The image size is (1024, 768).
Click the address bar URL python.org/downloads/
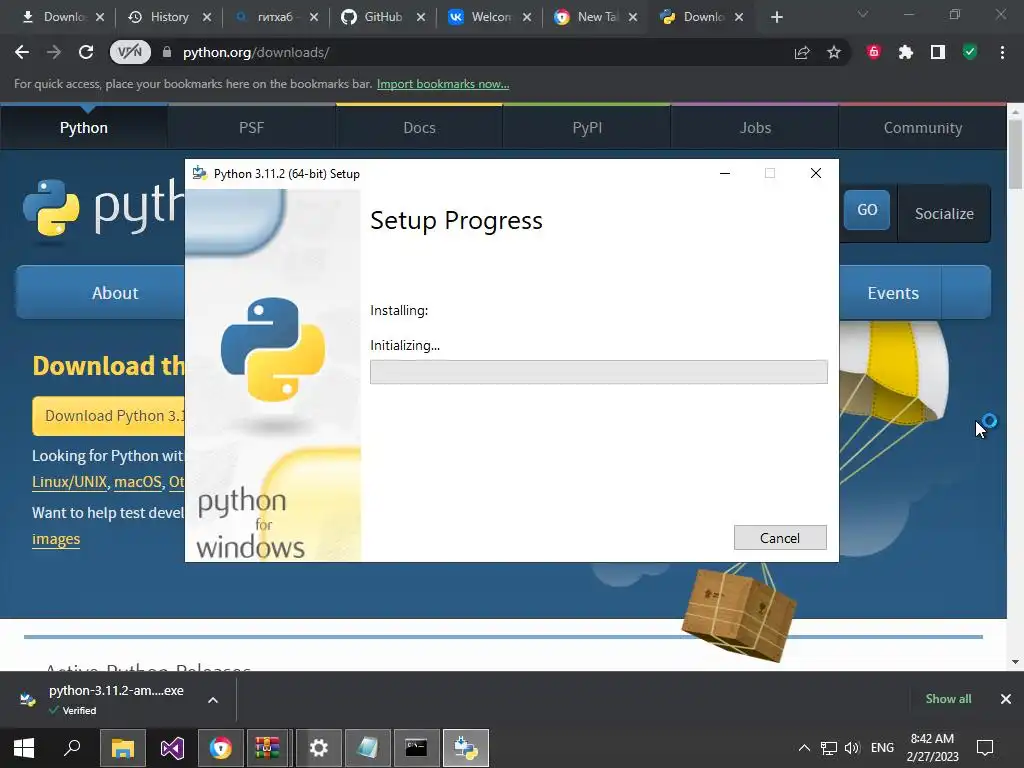click(255, 52)
